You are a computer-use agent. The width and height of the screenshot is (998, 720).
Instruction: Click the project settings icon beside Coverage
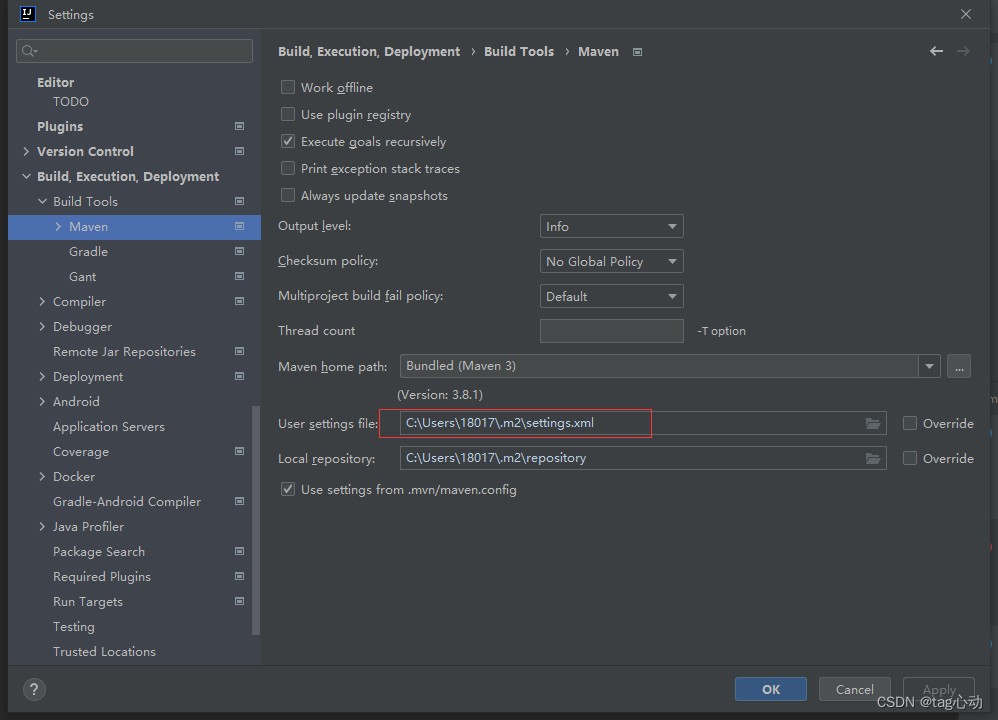click(x=239, y=451)
